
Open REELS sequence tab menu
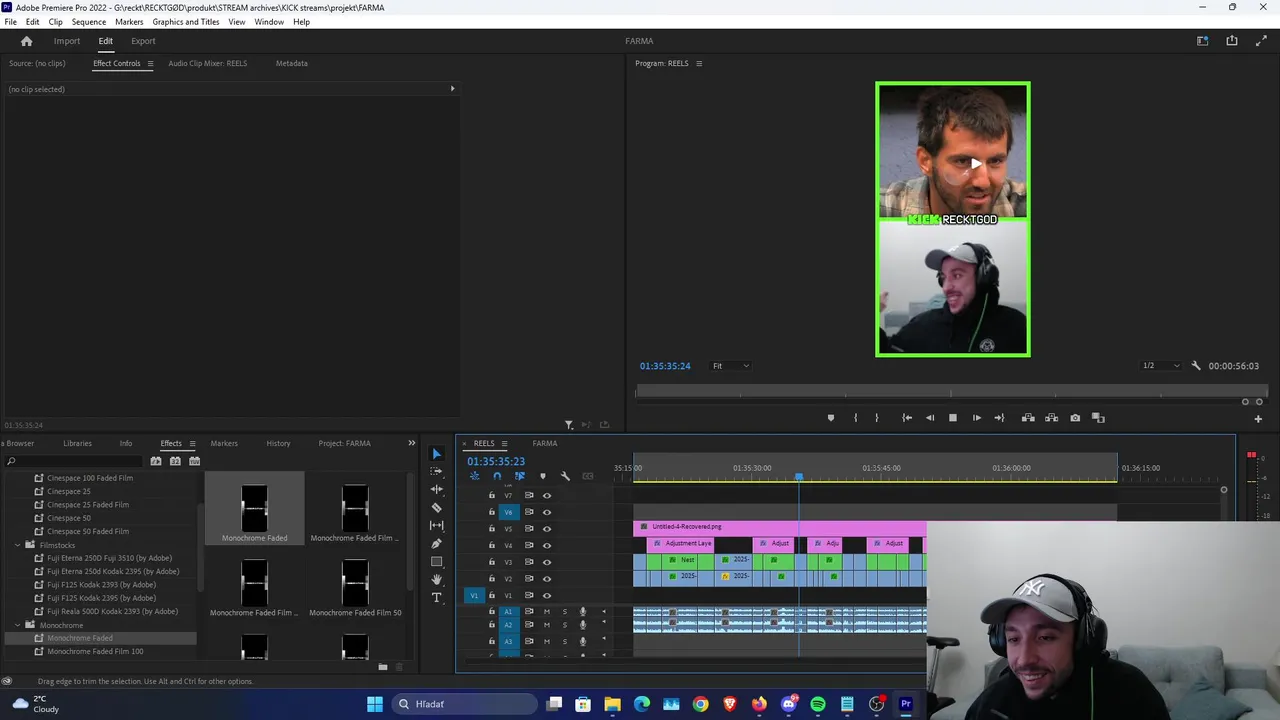click(504, 443)
